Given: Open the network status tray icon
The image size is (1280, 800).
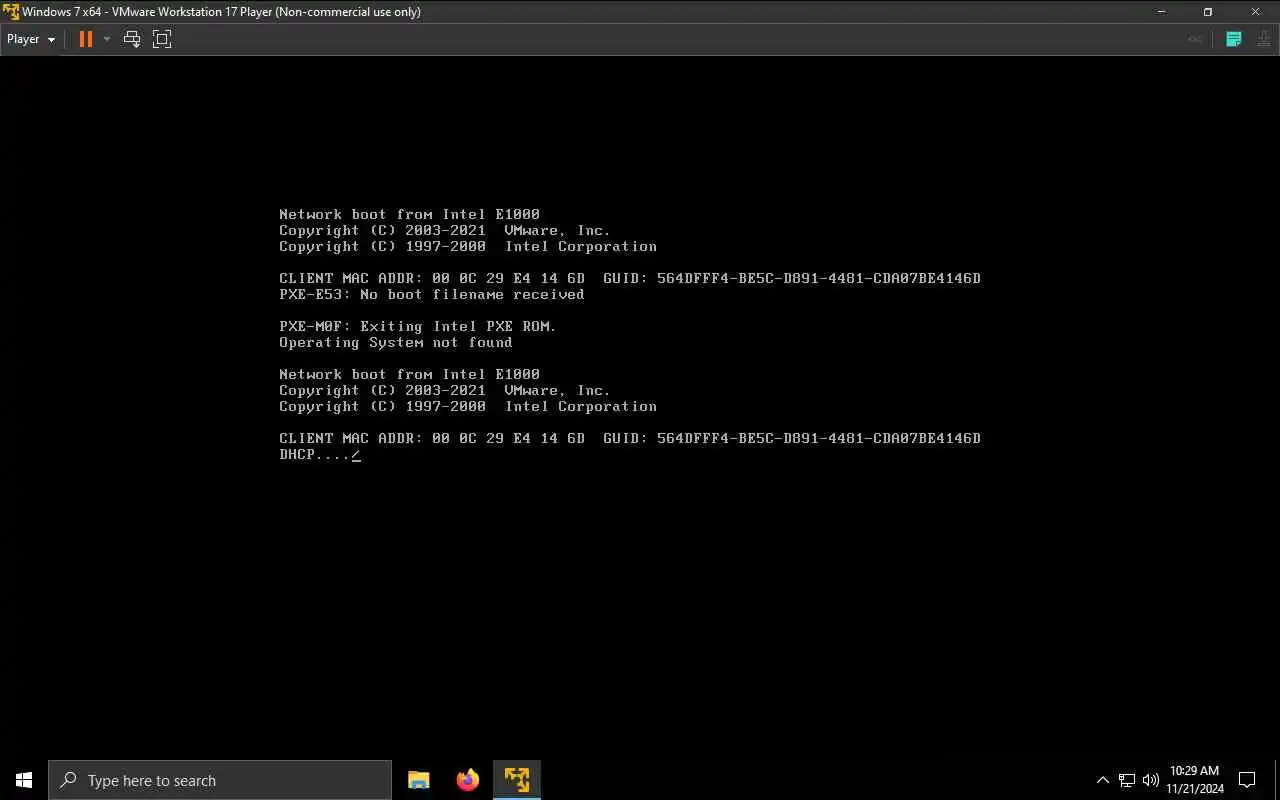Looking at the screenshot, I should coord(1127,780).
